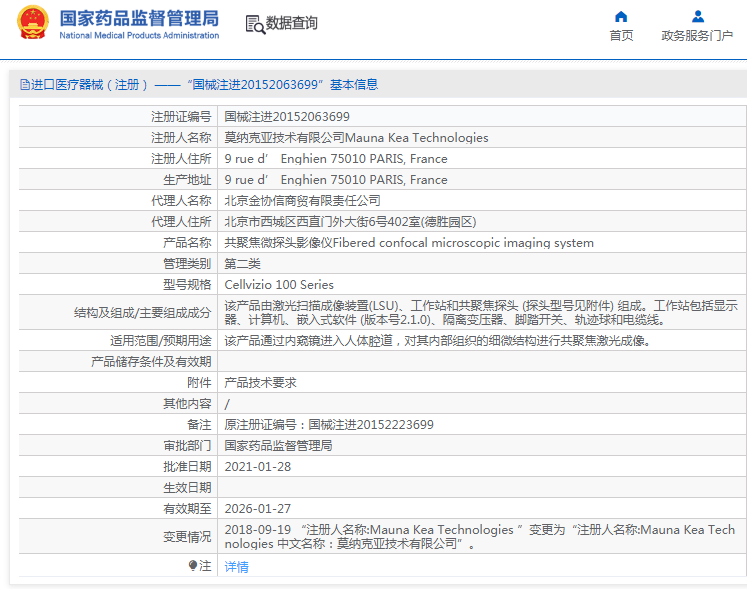
Task: Click the 注册人住所 Paris address value
Action: pos(336,159)
